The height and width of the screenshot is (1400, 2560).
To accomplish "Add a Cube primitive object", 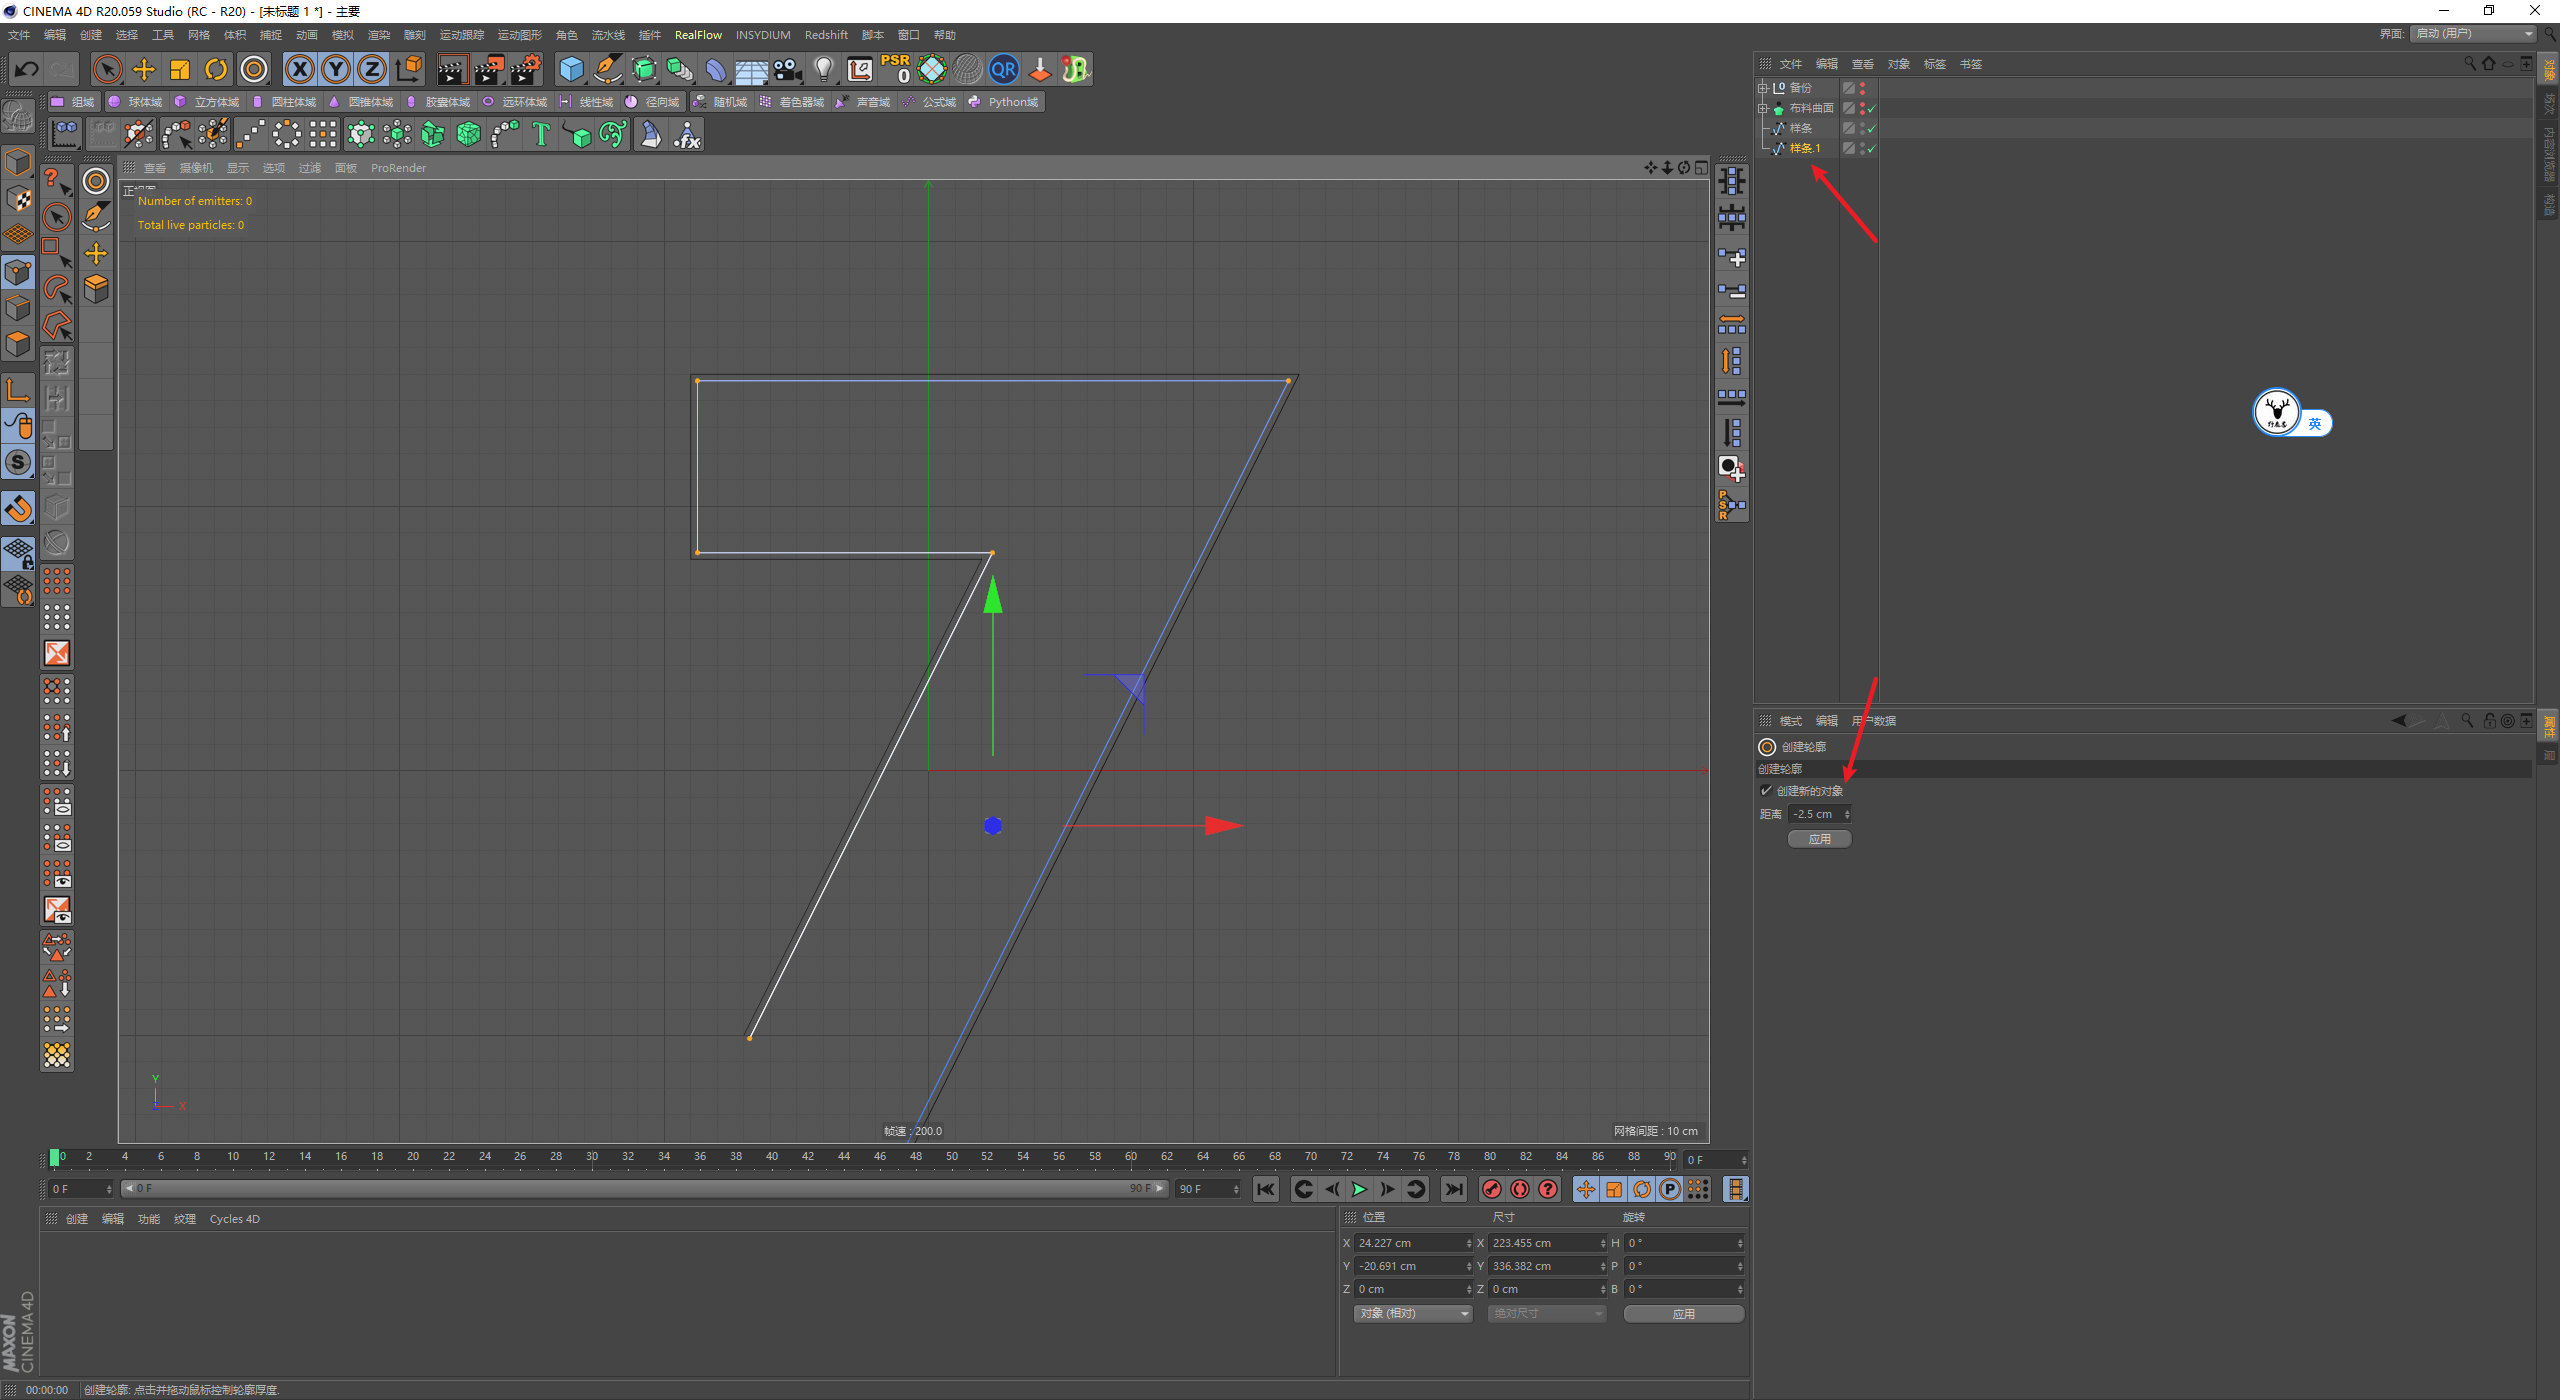I will (x=571, y=69).
